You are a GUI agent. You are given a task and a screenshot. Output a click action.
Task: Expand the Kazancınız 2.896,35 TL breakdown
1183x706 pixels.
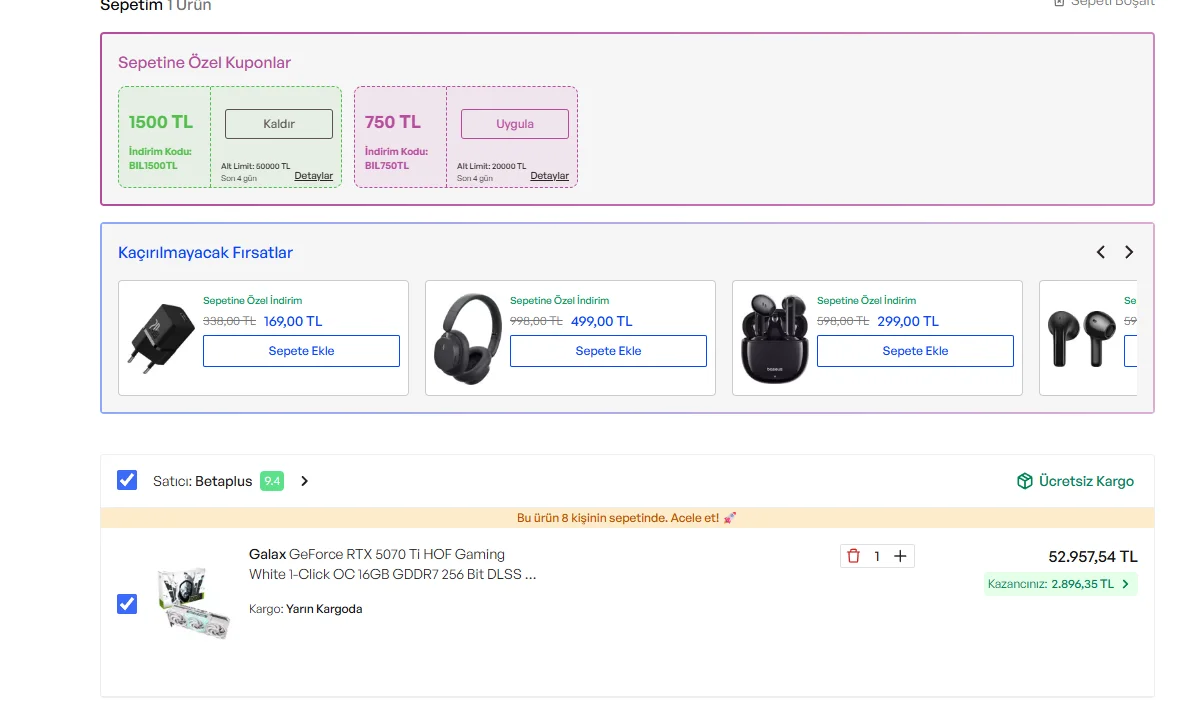pos(1125,584)
